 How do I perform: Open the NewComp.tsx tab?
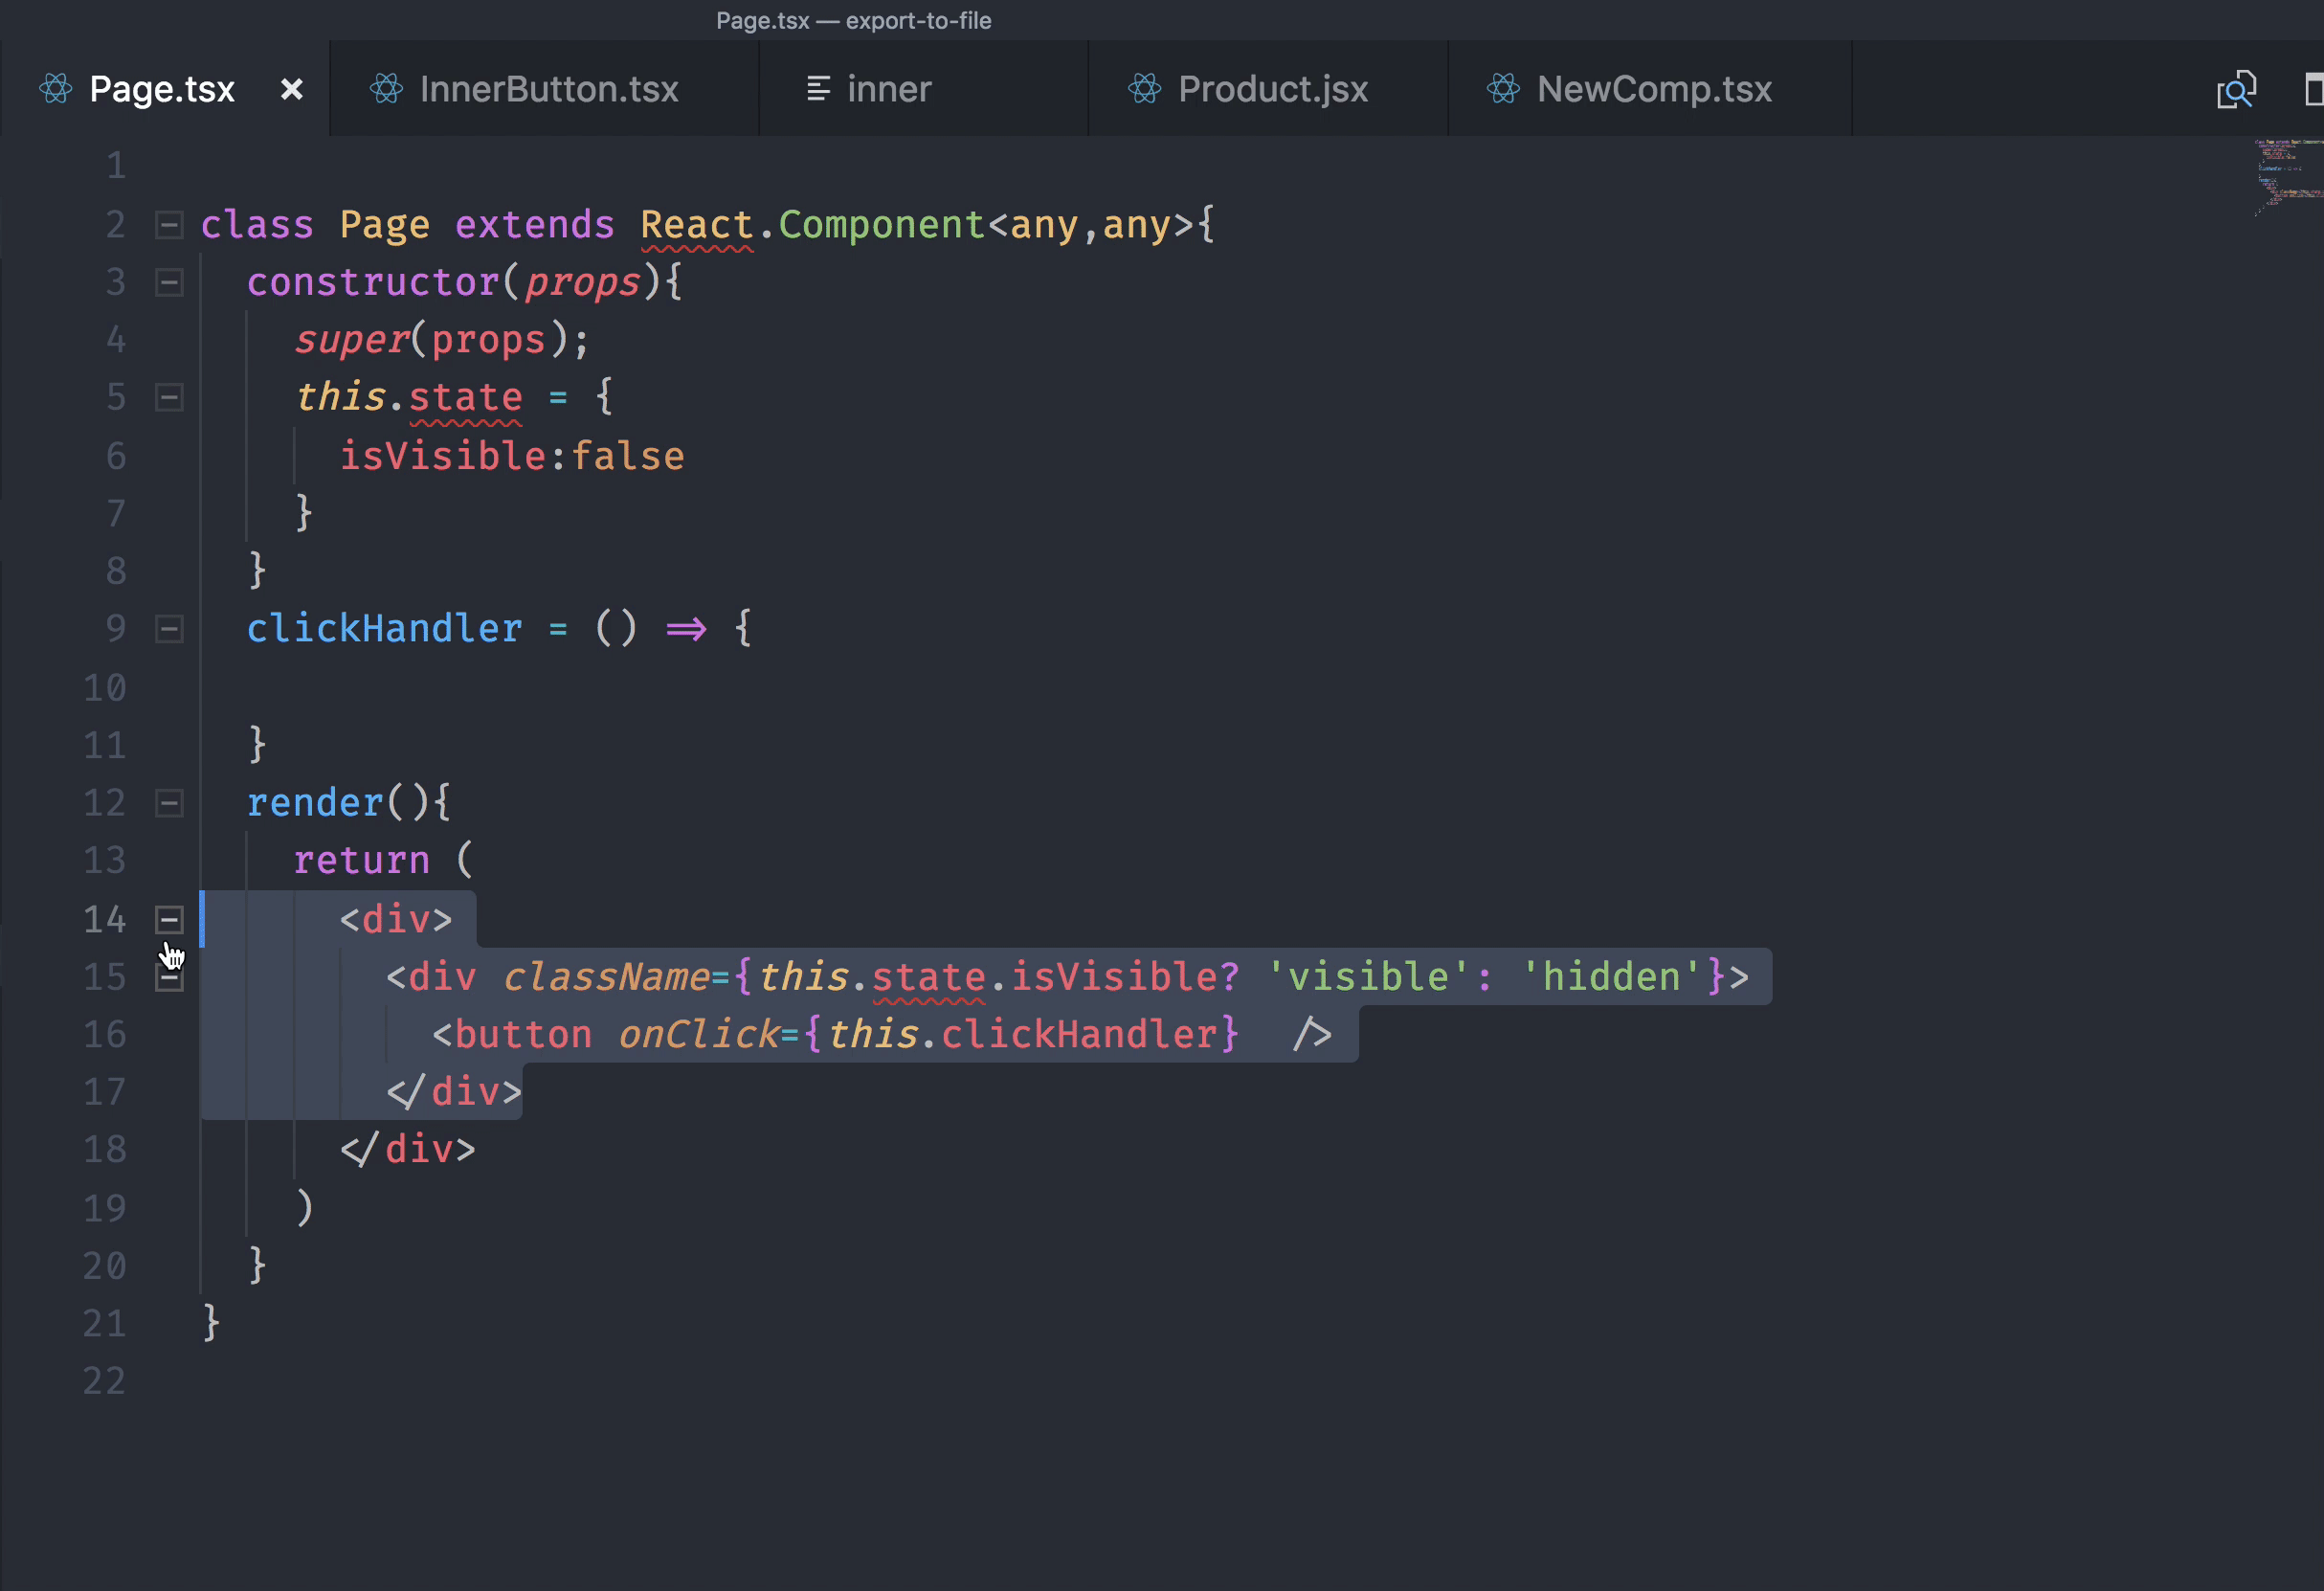pos(1653,89)
